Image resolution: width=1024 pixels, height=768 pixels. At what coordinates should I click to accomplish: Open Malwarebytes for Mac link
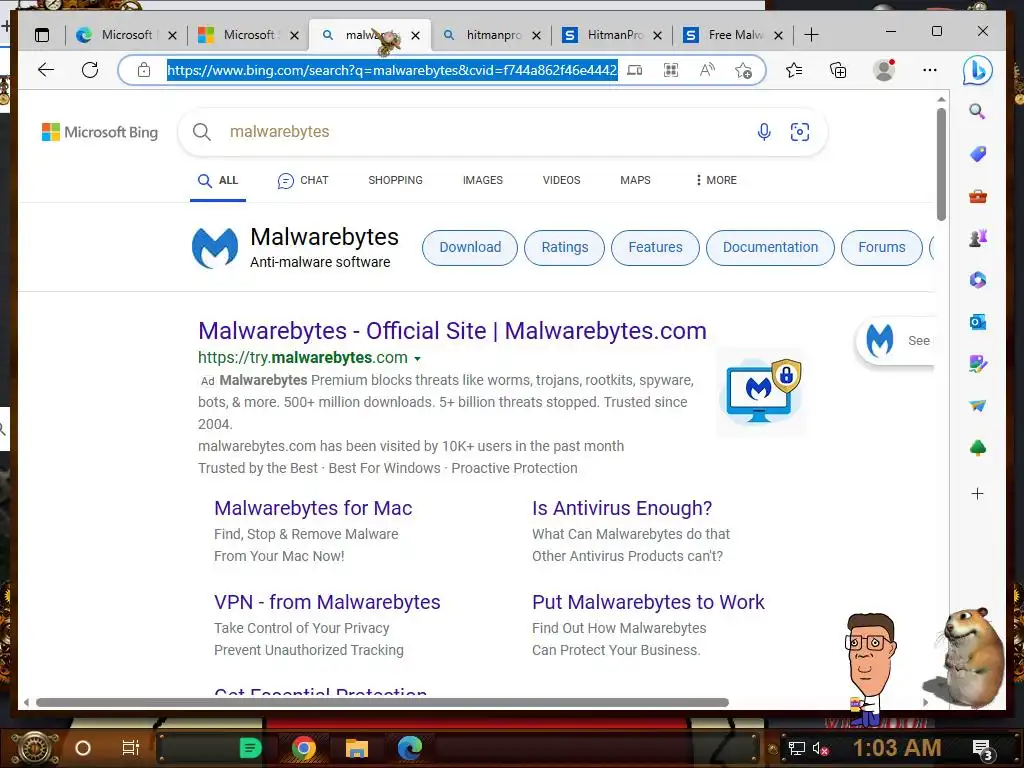313,508
